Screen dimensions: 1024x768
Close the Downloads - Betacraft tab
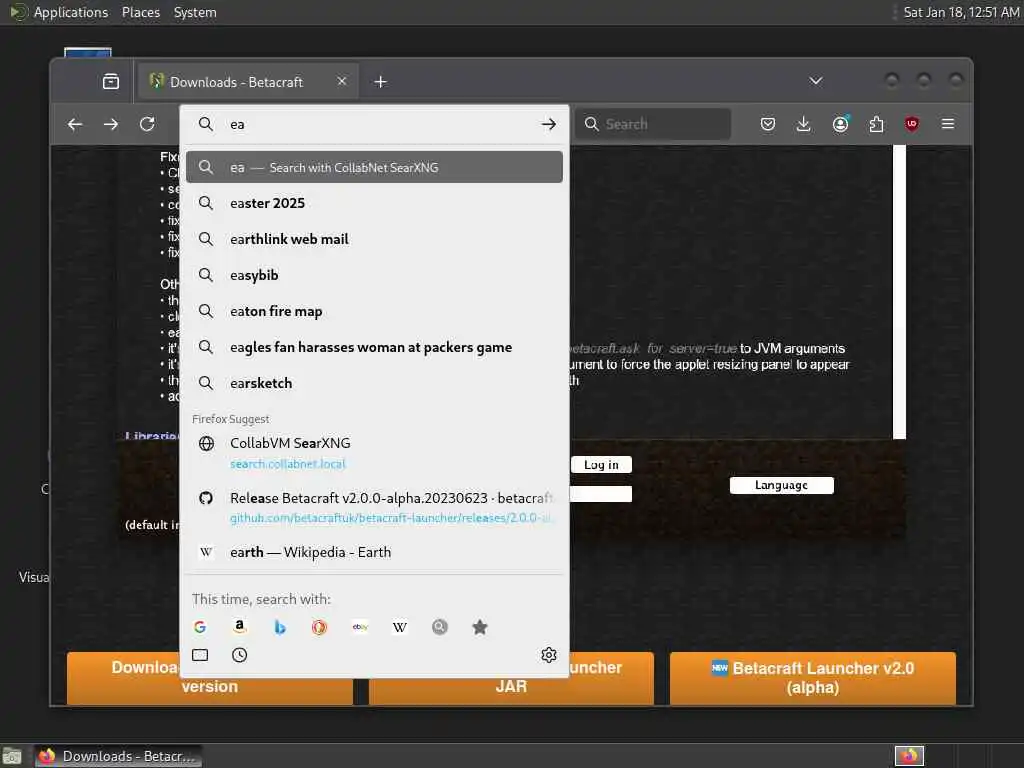[x=342, y=81]
